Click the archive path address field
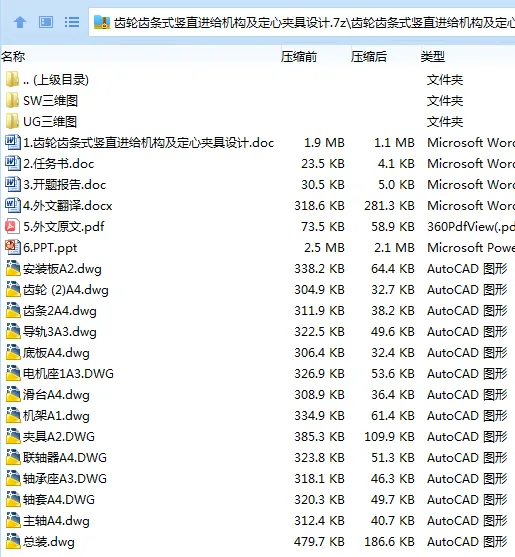The image size is (515, 557). pos(302,22)
